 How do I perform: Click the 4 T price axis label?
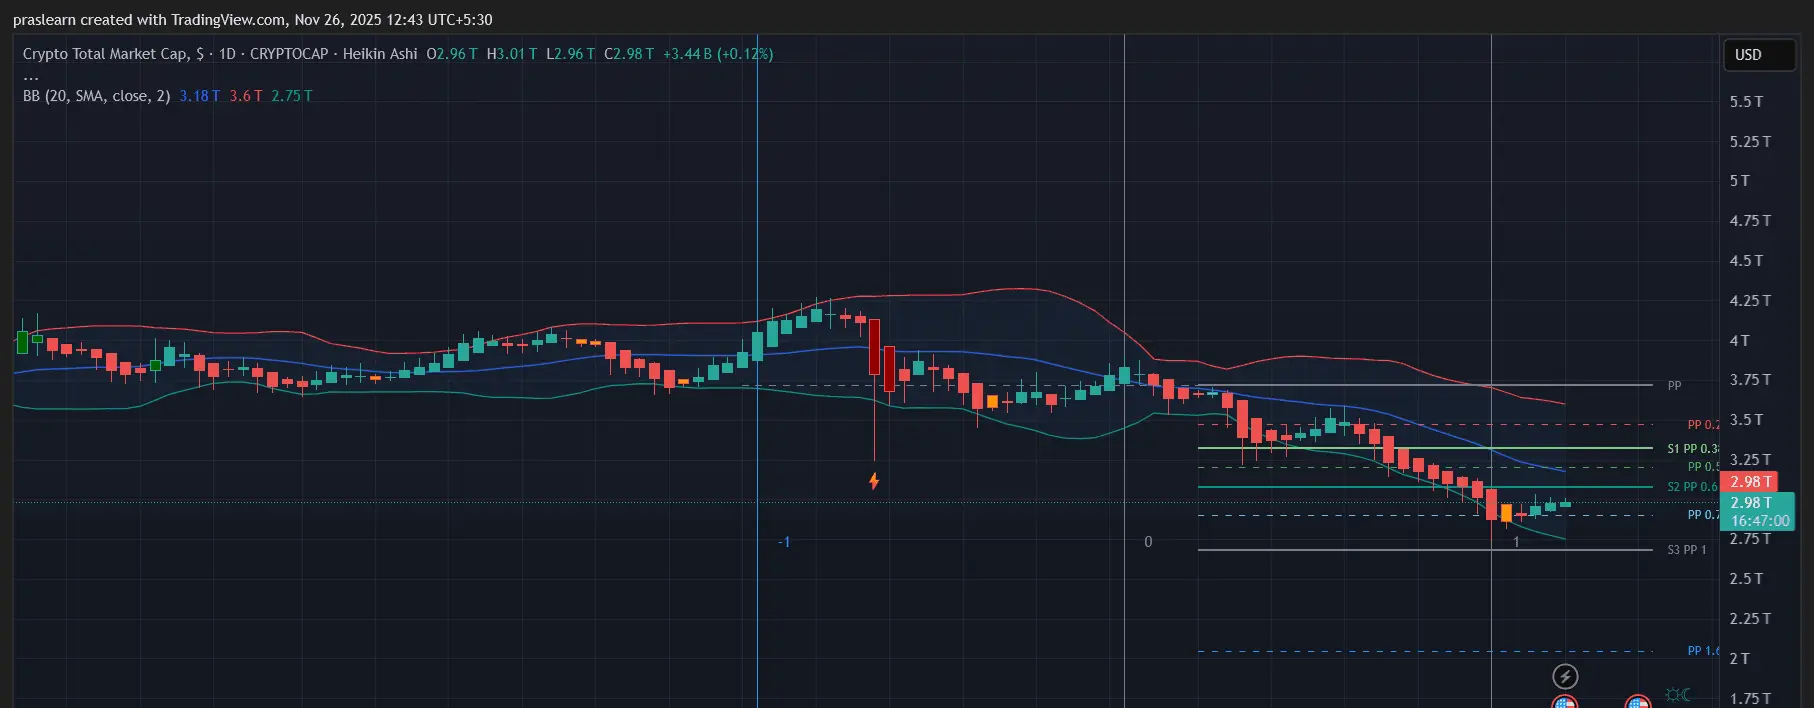1740,341
